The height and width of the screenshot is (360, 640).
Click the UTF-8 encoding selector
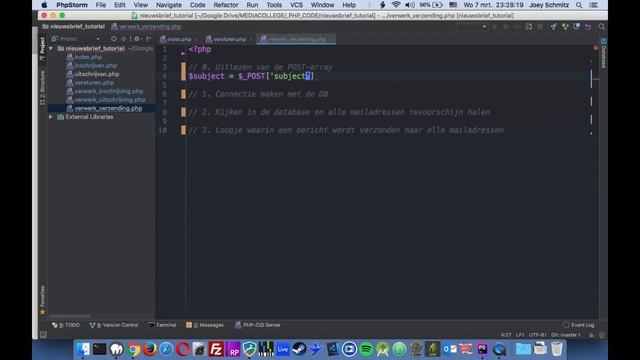(537, 335)
